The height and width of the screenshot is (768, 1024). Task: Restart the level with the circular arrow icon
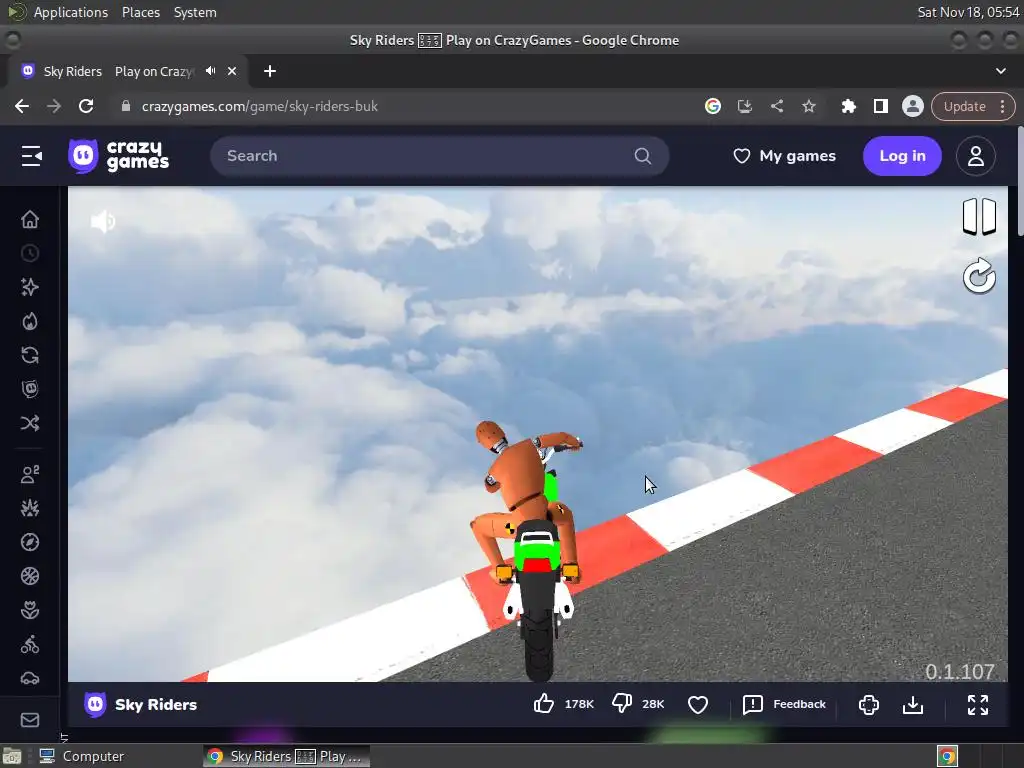[979, 276]
